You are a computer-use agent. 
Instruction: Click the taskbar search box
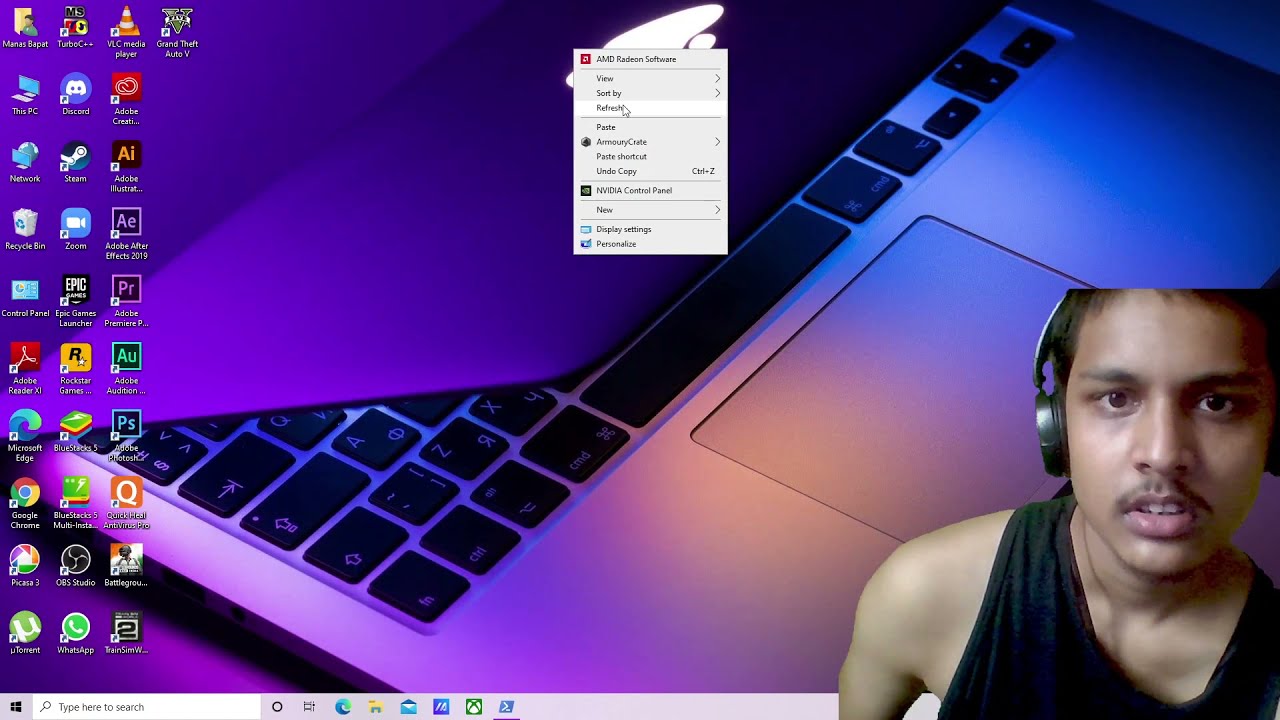pos(146,707)
